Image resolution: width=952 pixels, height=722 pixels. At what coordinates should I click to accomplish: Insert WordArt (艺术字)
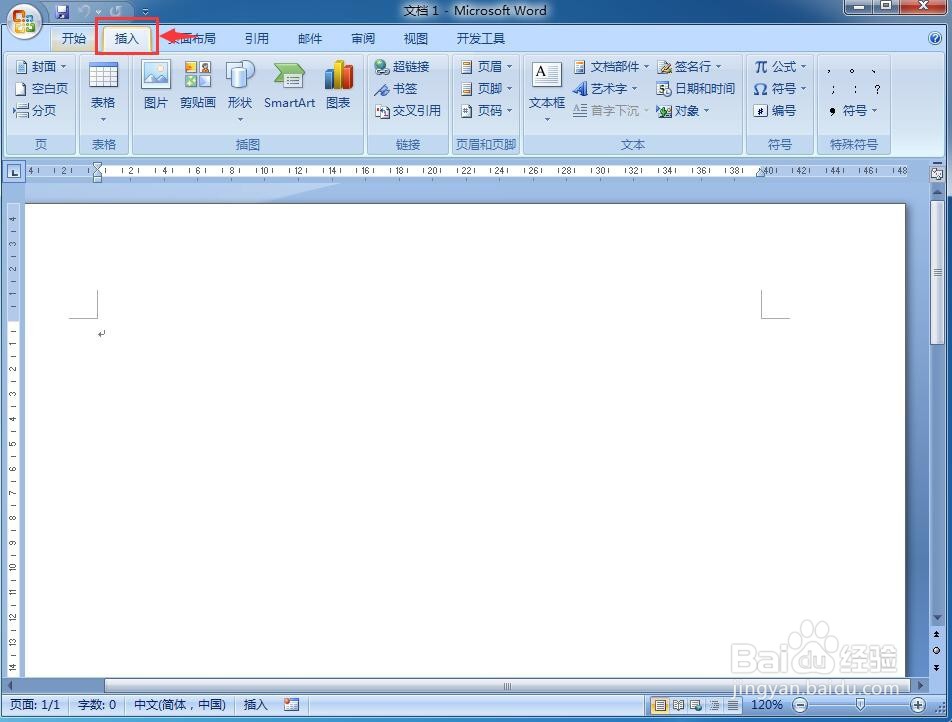605,89
